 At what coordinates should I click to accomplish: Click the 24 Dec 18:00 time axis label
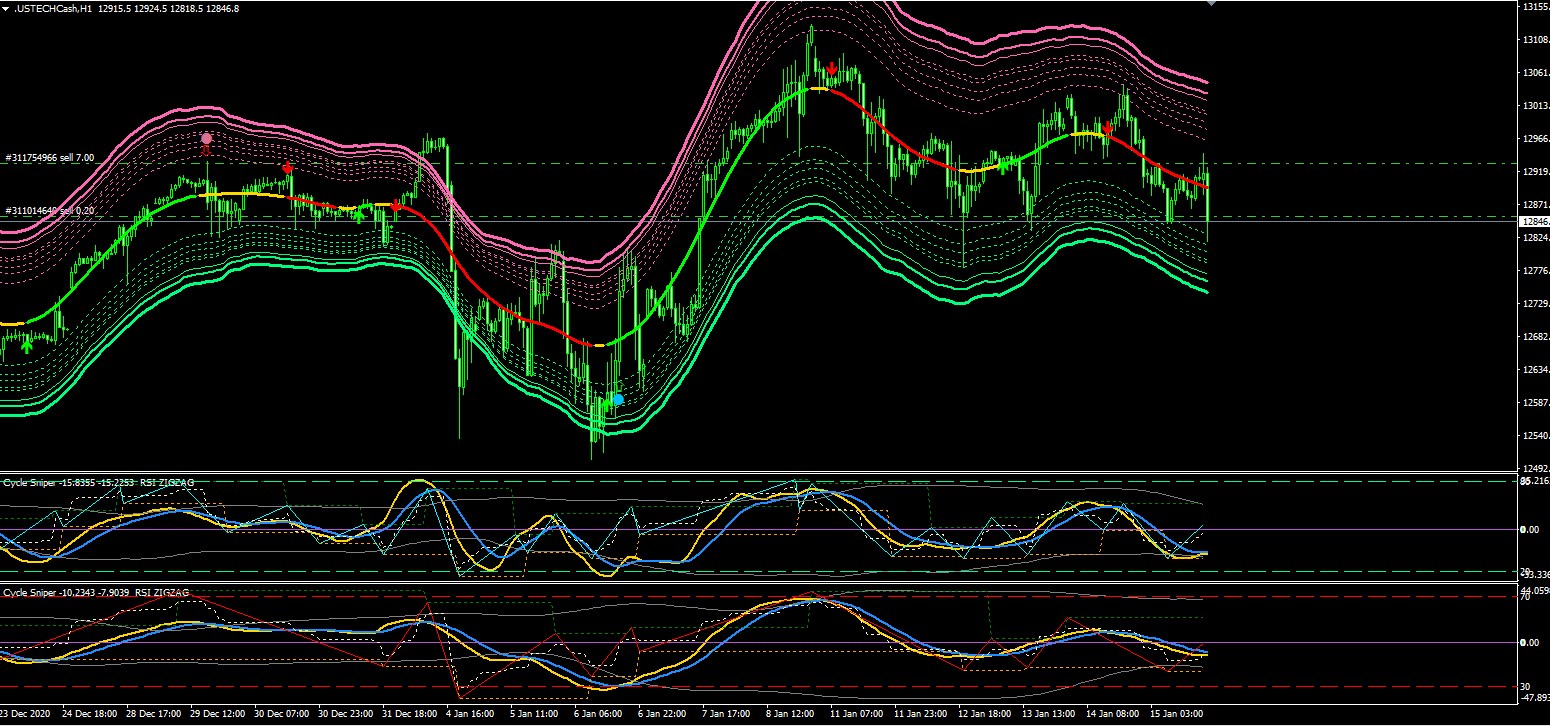pos(90,715)
